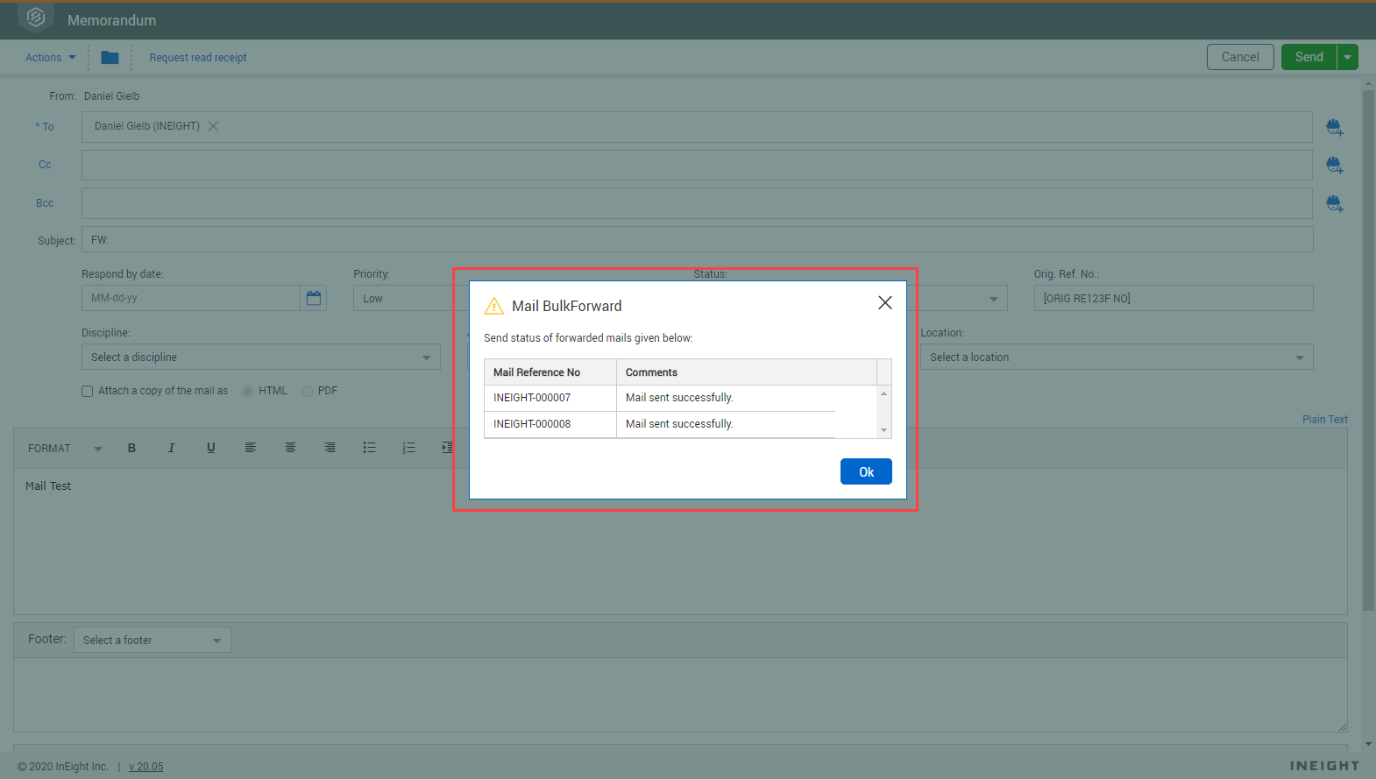Toggle italic formatting in the editor
Screen dimensions: 1376x779
coord(171,448)
